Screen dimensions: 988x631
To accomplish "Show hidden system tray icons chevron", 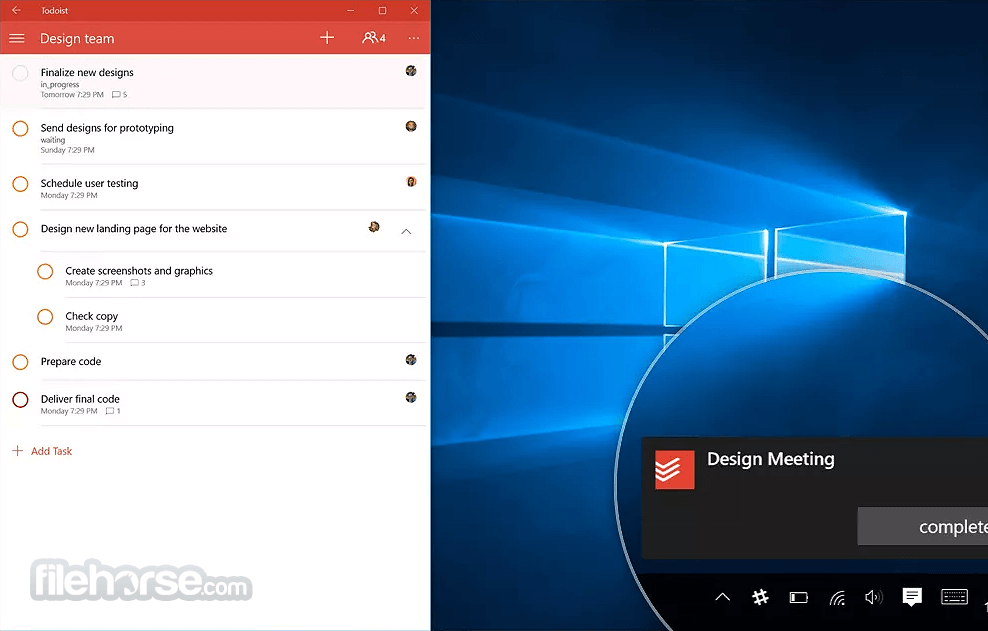I will [x=723, y=596].
